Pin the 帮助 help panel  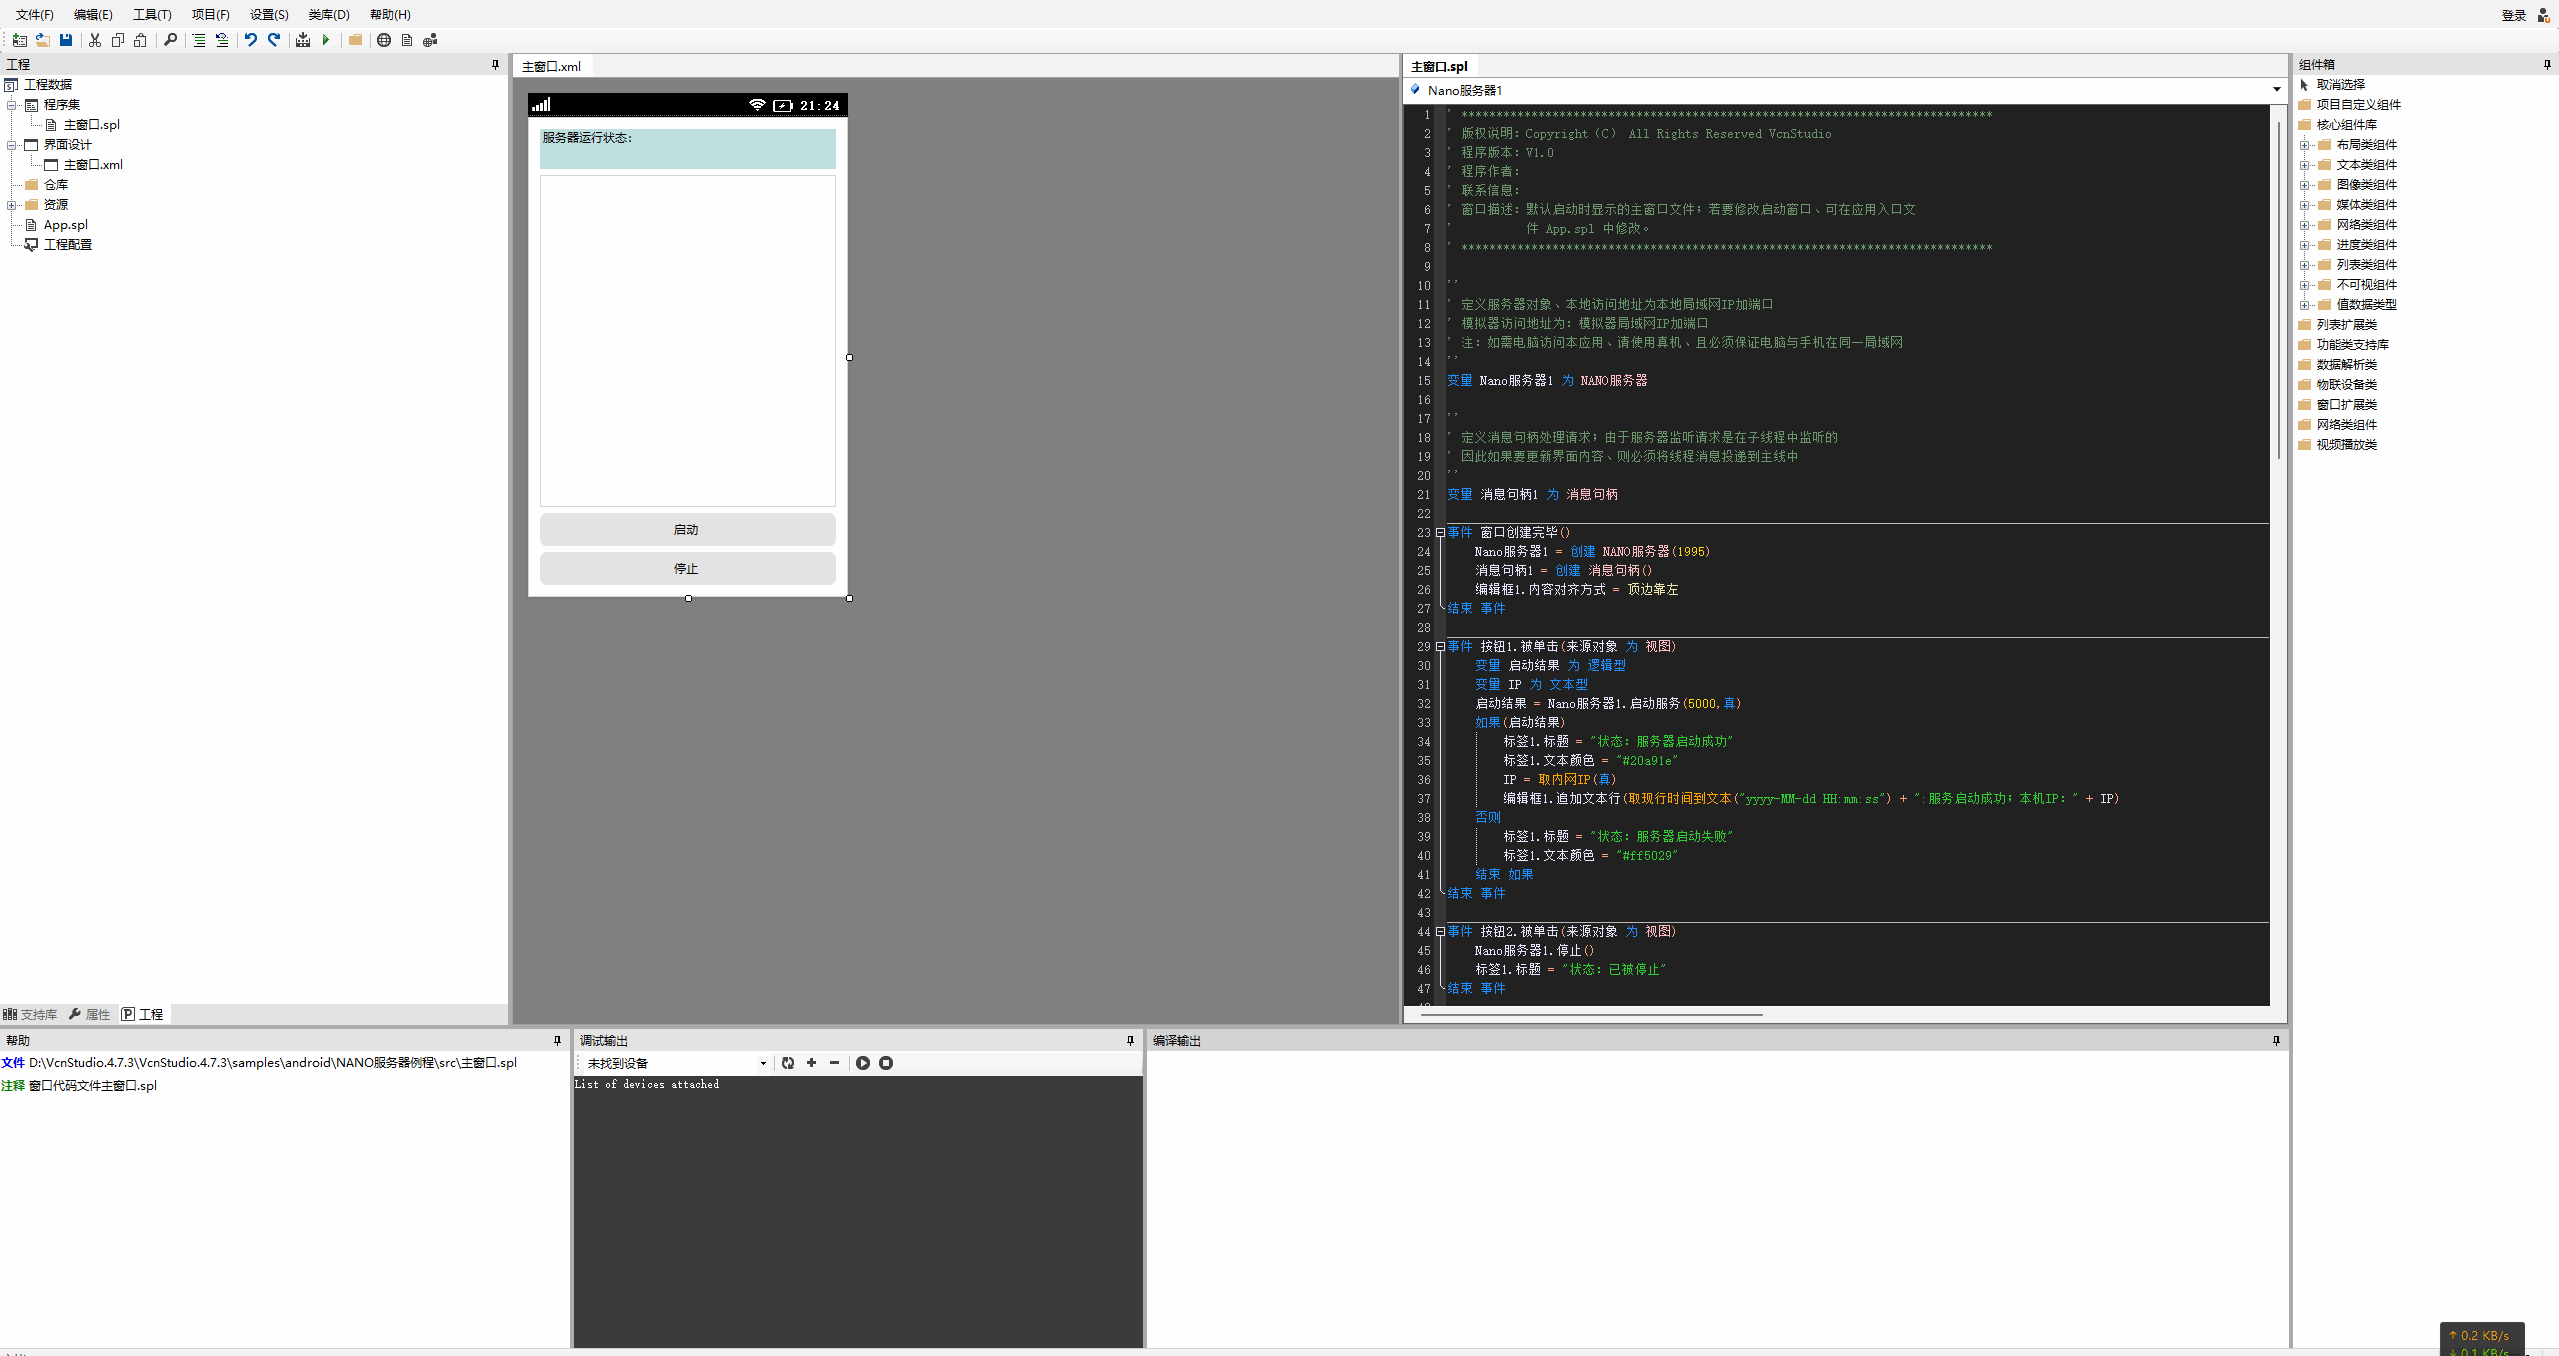coord(558,1041)
